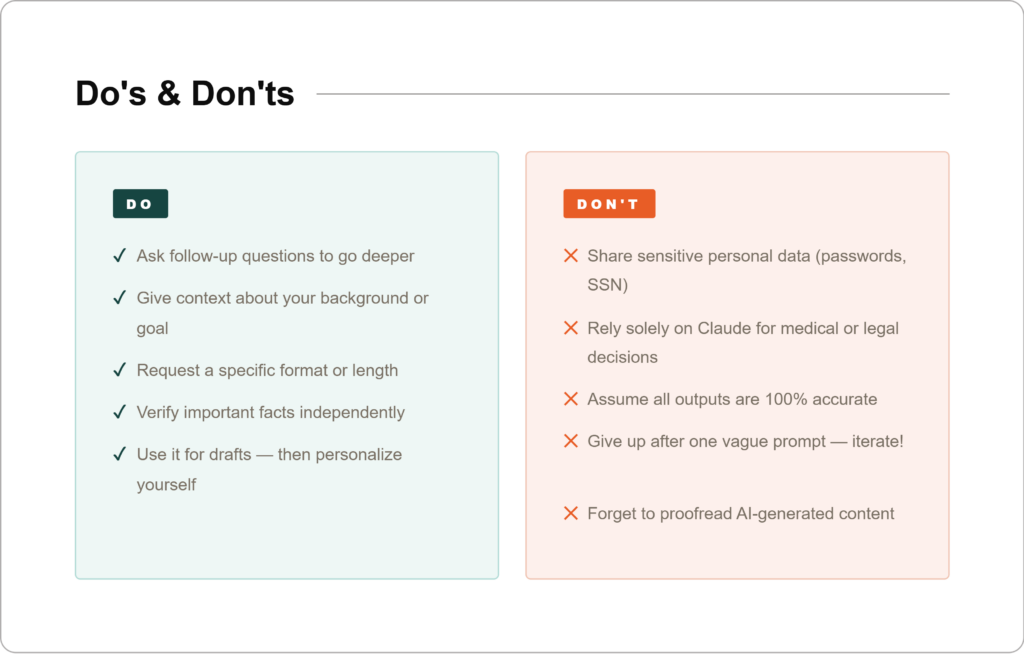Click X icon beside 'Forget to proofread AI-generated content'

click(x=571, y=513)
